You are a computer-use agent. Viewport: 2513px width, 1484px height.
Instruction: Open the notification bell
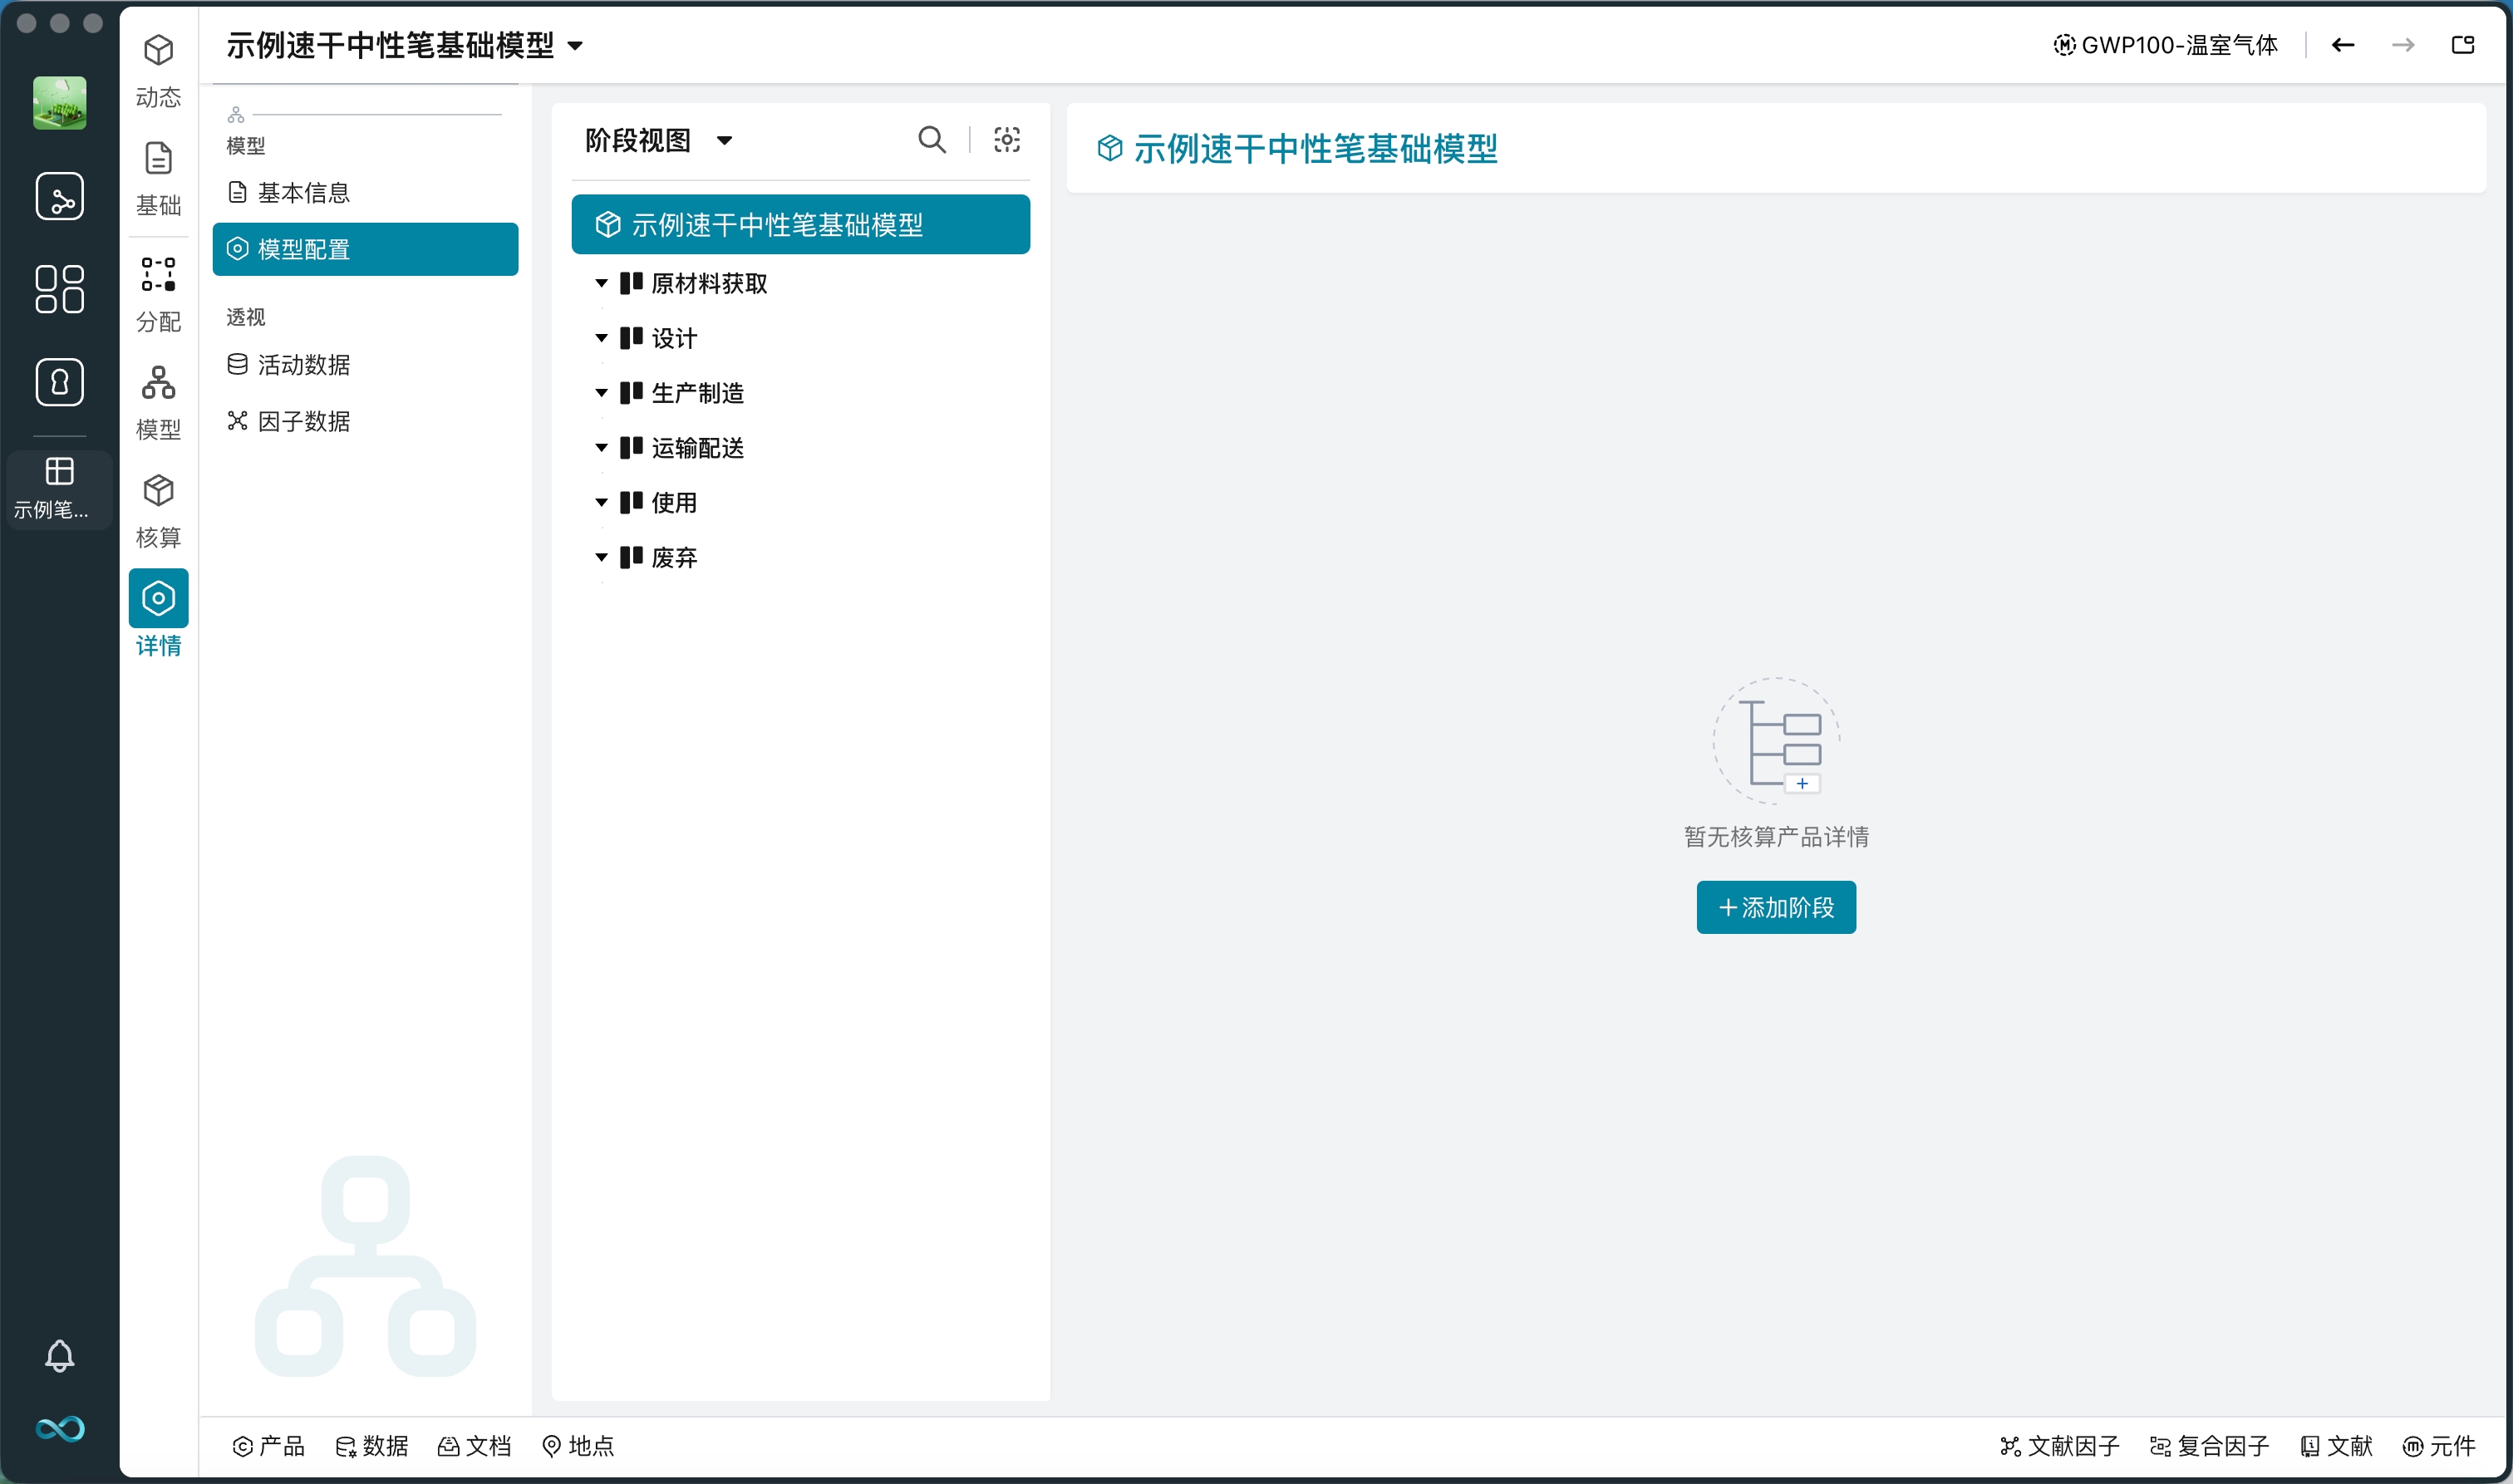[60, 1356]
